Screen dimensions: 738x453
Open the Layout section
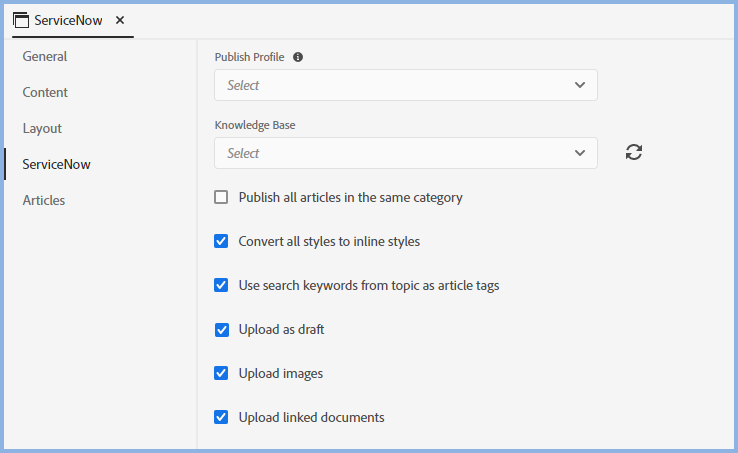coord(42,128)
